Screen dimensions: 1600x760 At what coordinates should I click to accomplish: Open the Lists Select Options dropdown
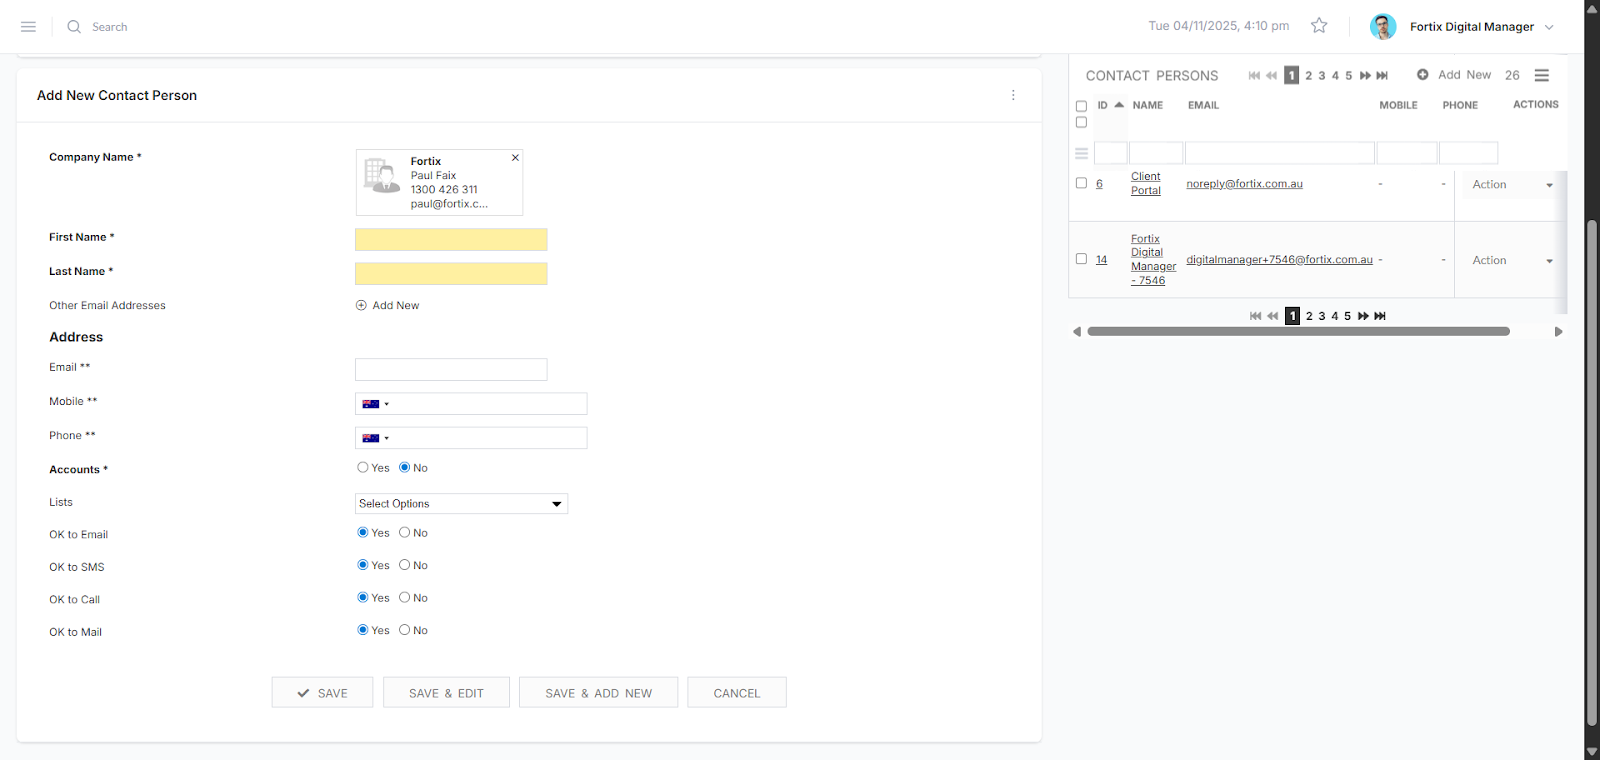(461, 504)
